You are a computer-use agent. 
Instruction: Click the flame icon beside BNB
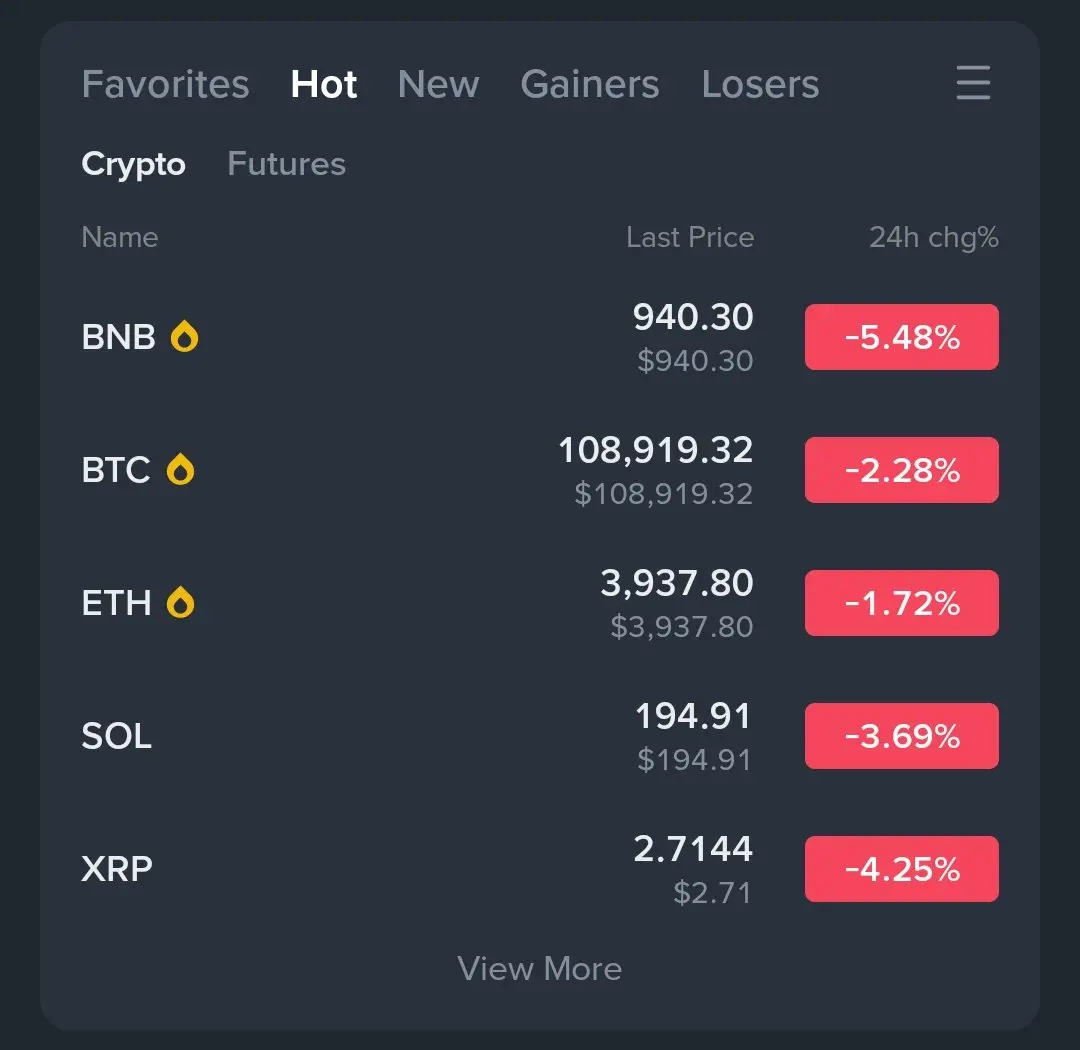[185, 336]
